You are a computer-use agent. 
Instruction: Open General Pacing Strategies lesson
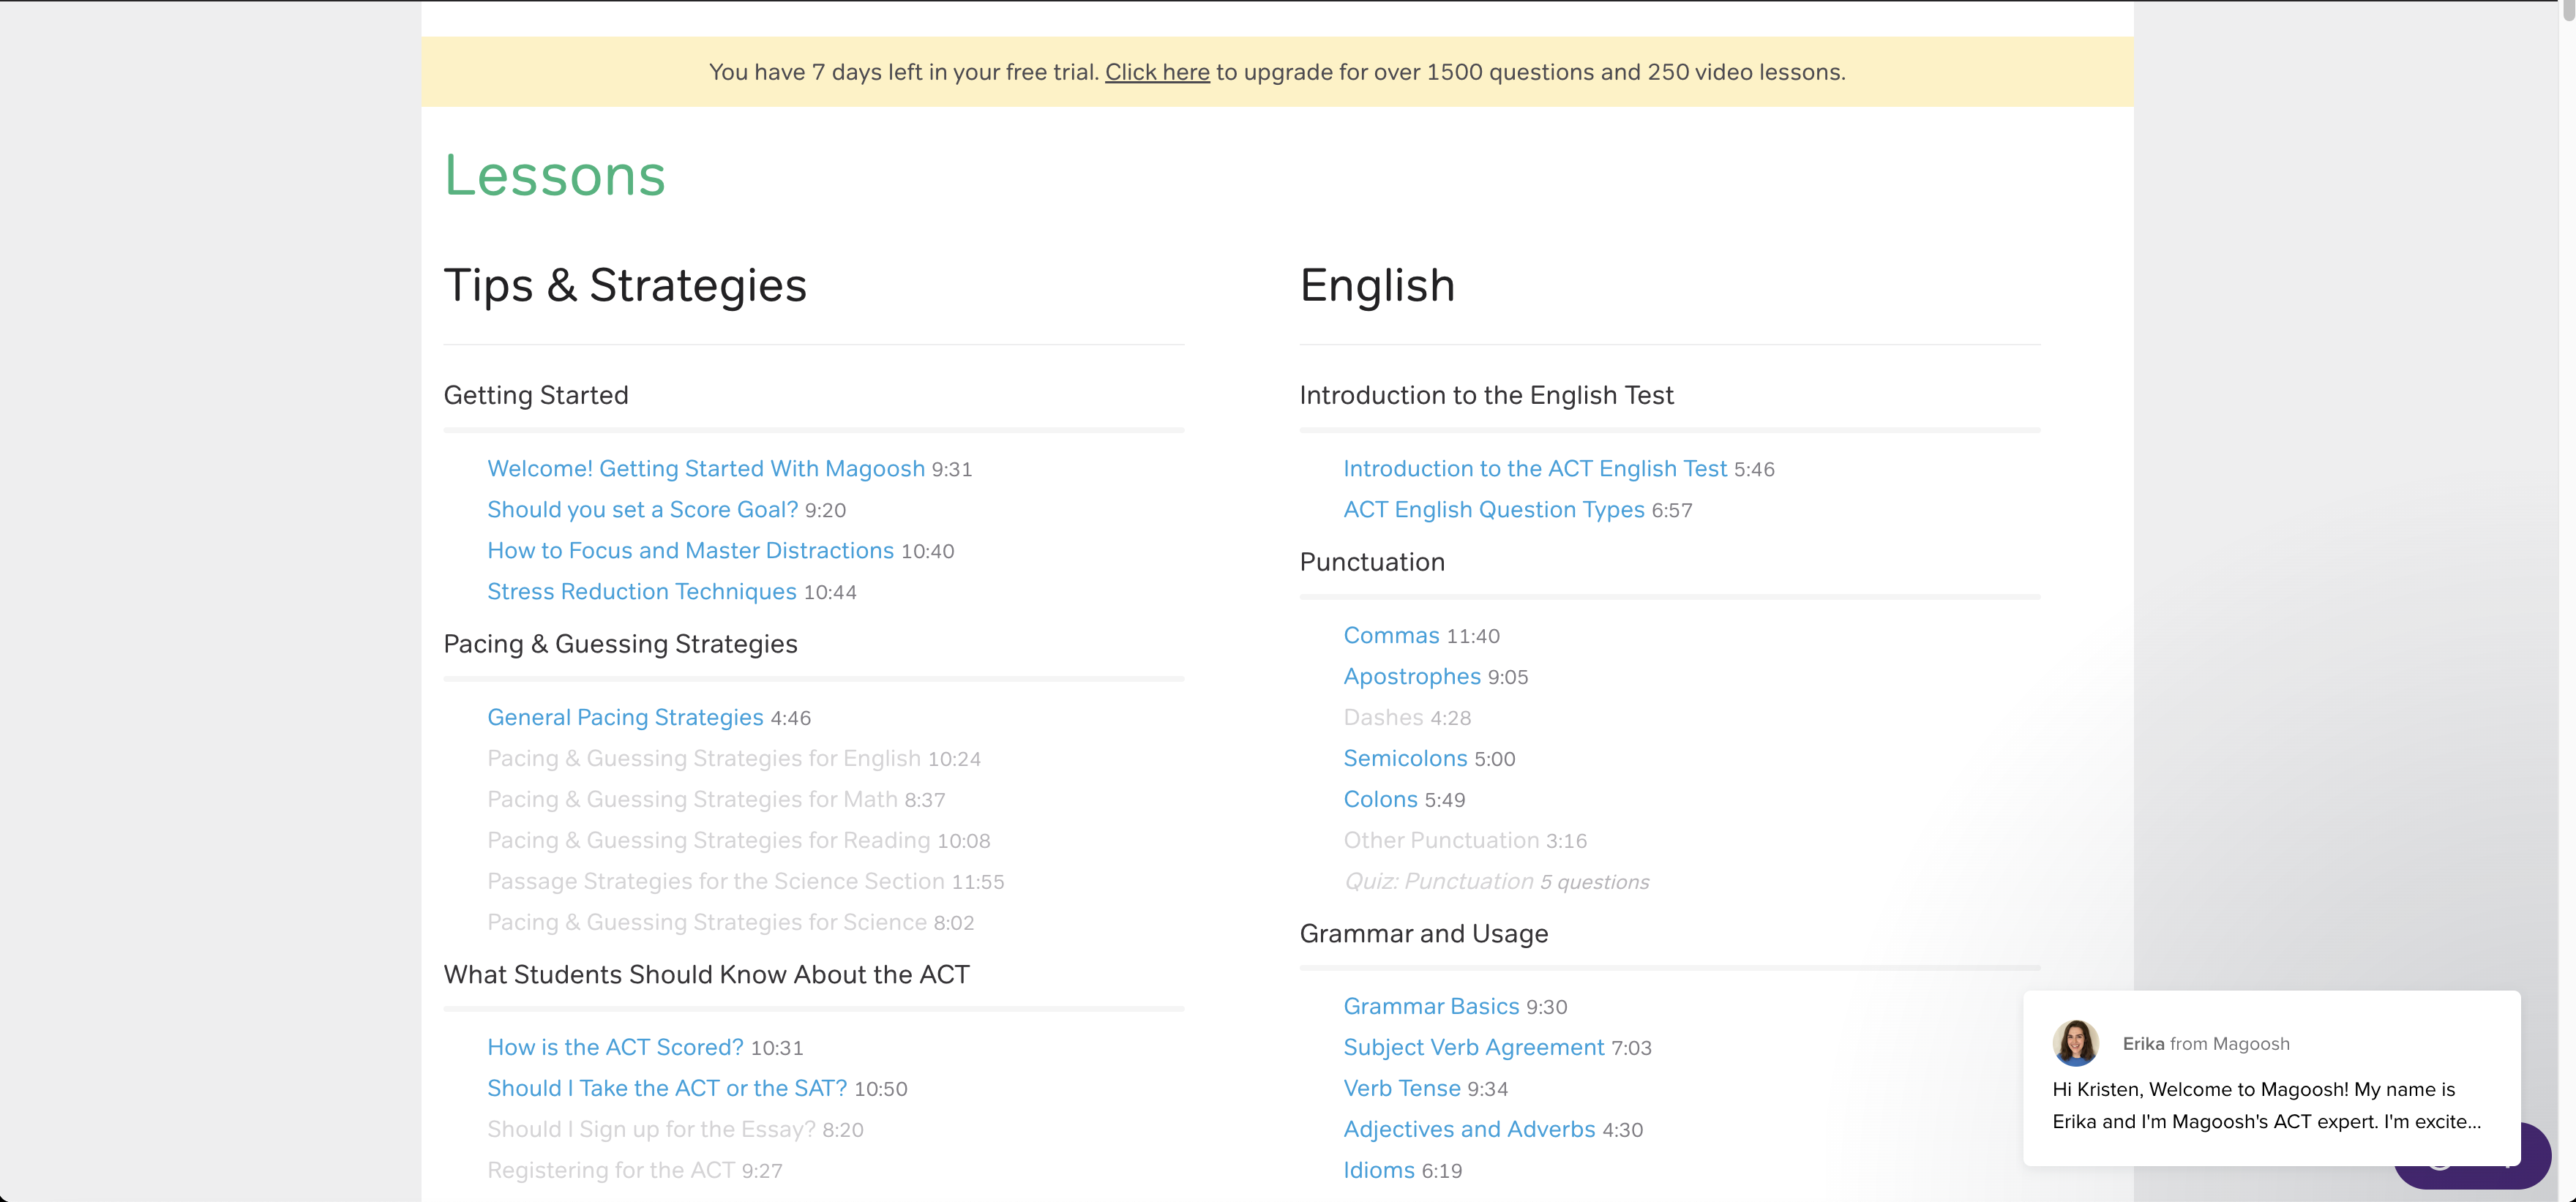(x=625, y=718)
